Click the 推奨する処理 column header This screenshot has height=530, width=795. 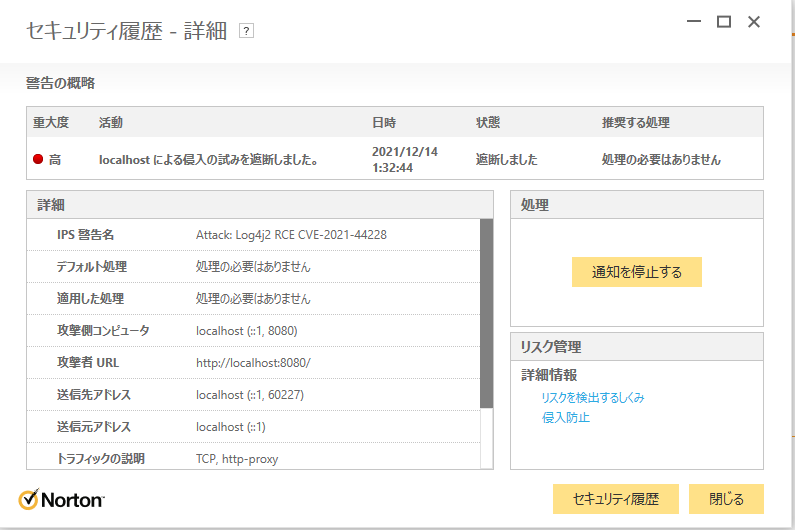635,123
